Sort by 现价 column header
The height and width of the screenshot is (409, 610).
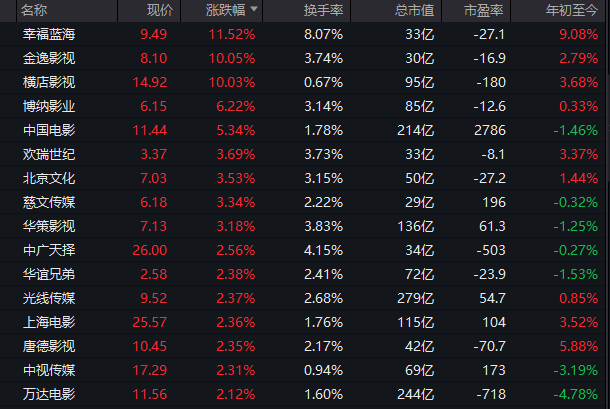(x=160, y=10)
